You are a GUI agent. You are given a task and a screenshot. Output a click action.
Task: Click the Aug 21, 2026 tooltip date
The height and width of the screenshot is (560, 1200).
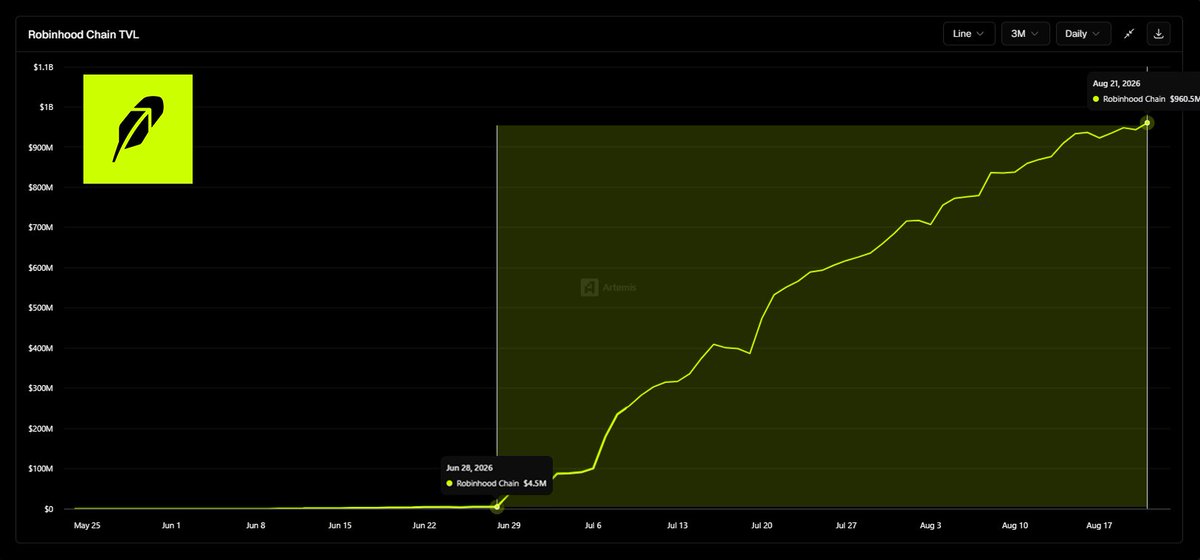click(x=1117, y=84)
